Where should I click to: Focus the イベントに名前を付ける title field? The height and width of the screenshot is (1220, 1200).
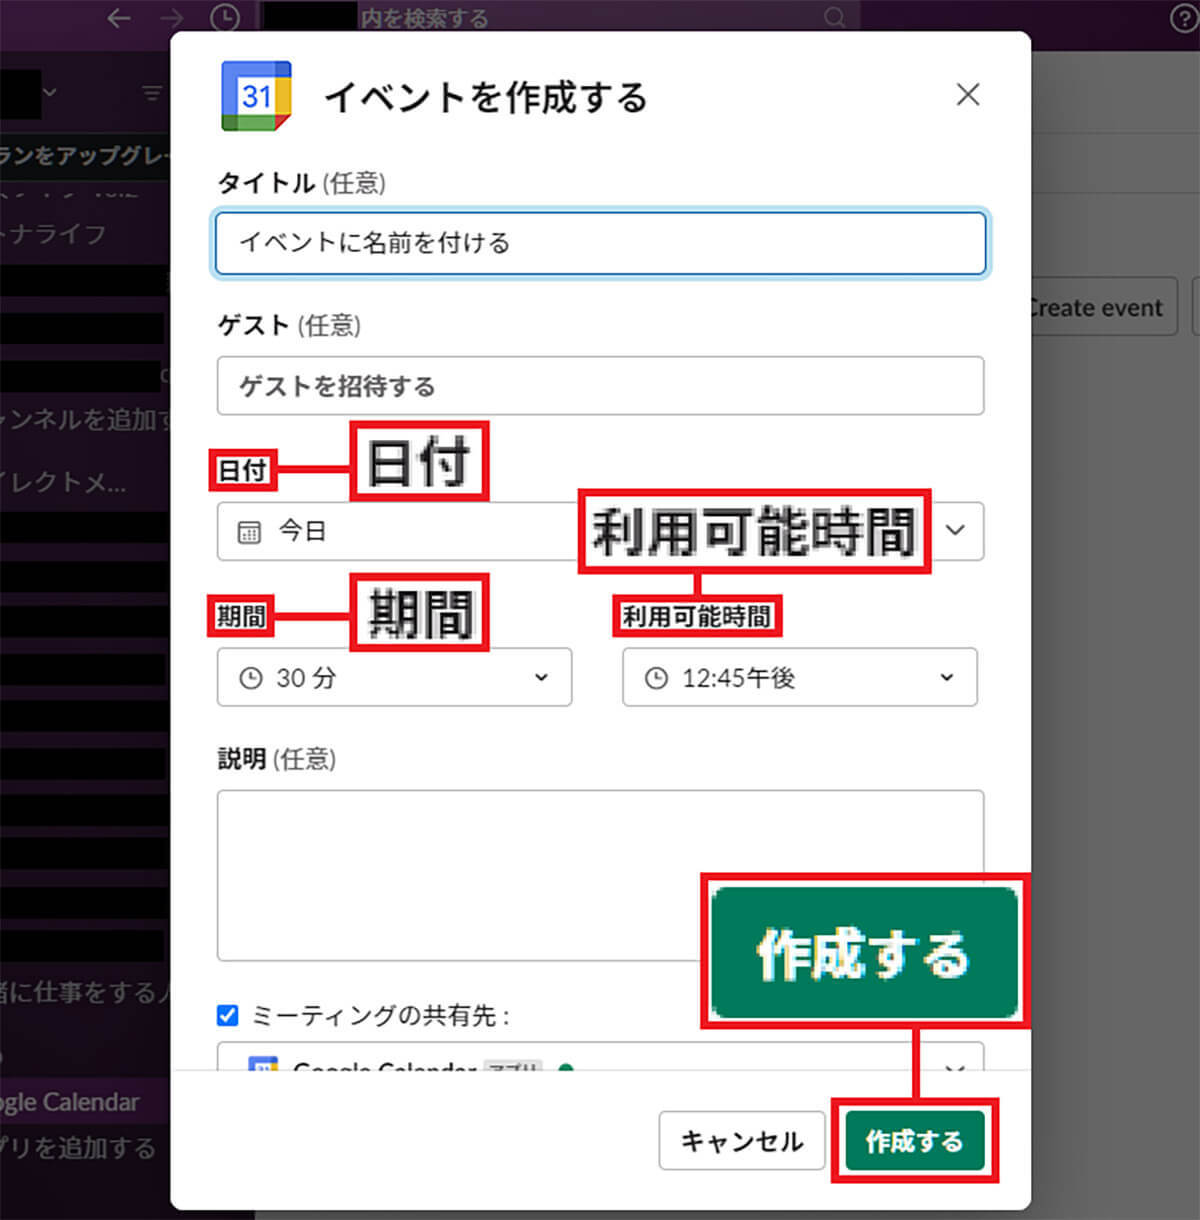pyautogui.click(x=600, y=243)
